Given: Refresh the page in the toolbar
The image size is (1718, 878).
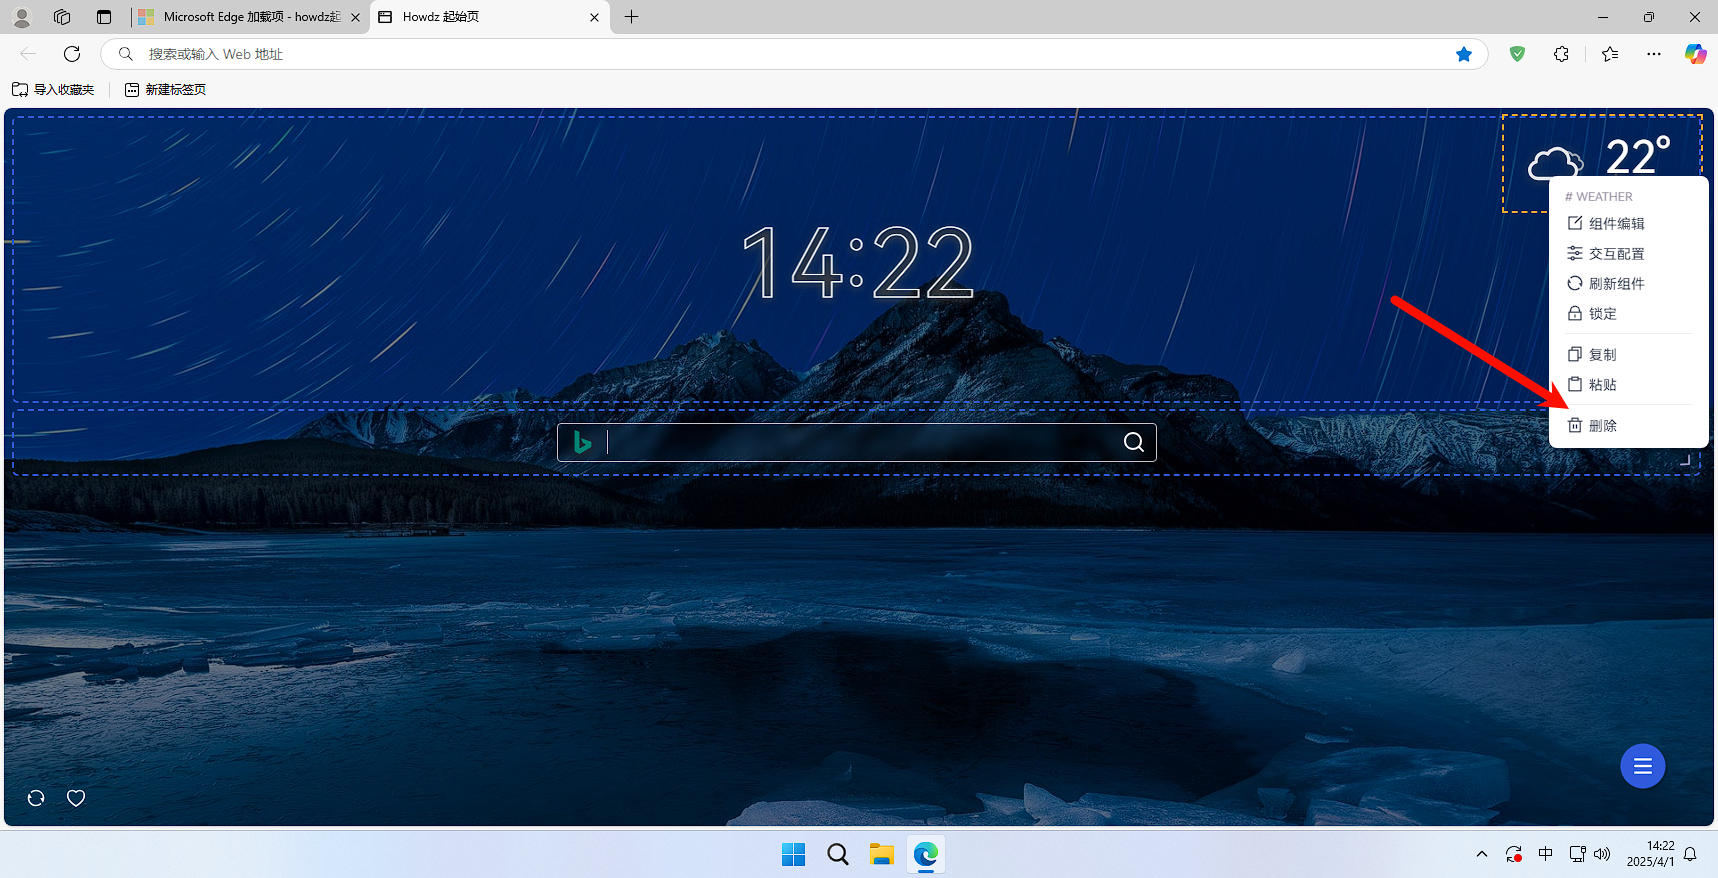Looking at the screenshot, I should [72, 54].
